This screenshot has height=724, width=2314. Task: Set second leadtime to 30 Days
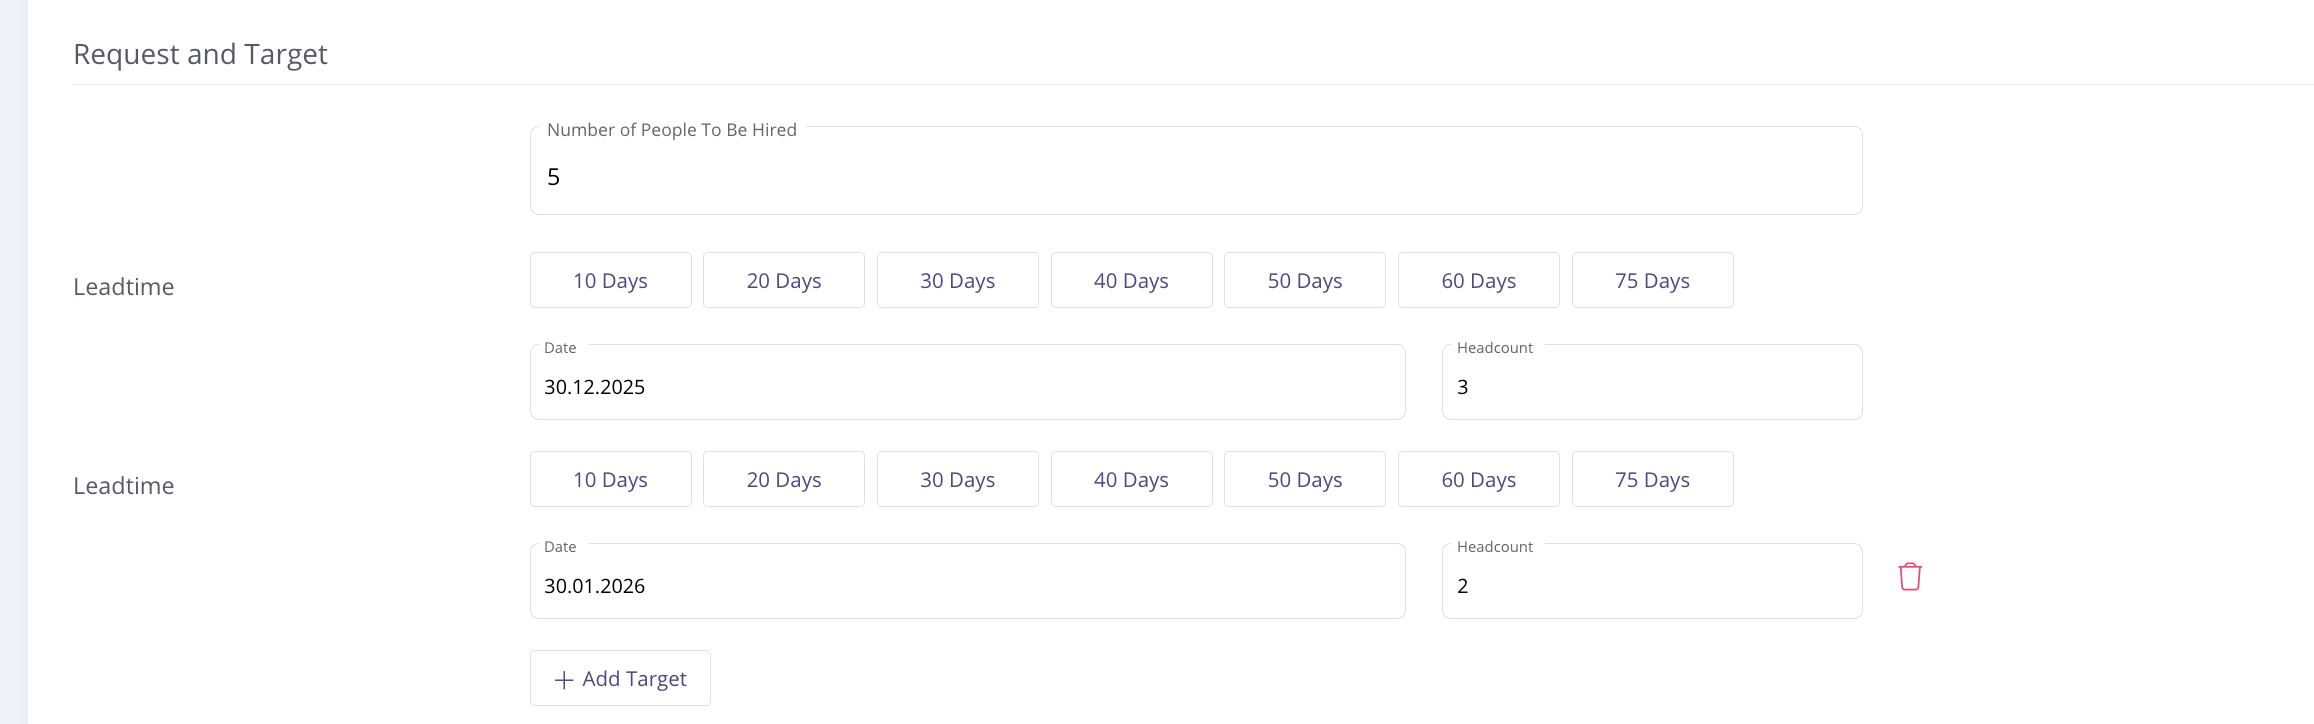click(x=957, y=480)
